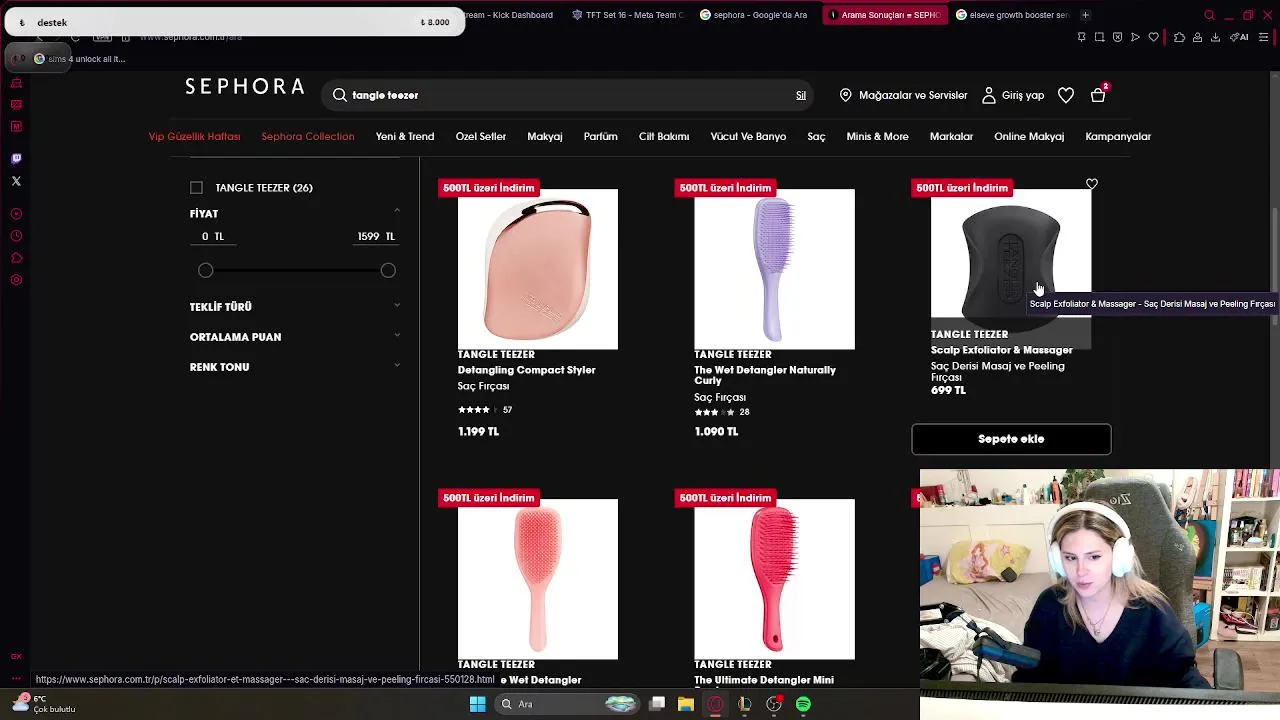Open Vip Güzellik Haftası link
The width and height of the screenshot is (1280, 720).
[194, 136]
